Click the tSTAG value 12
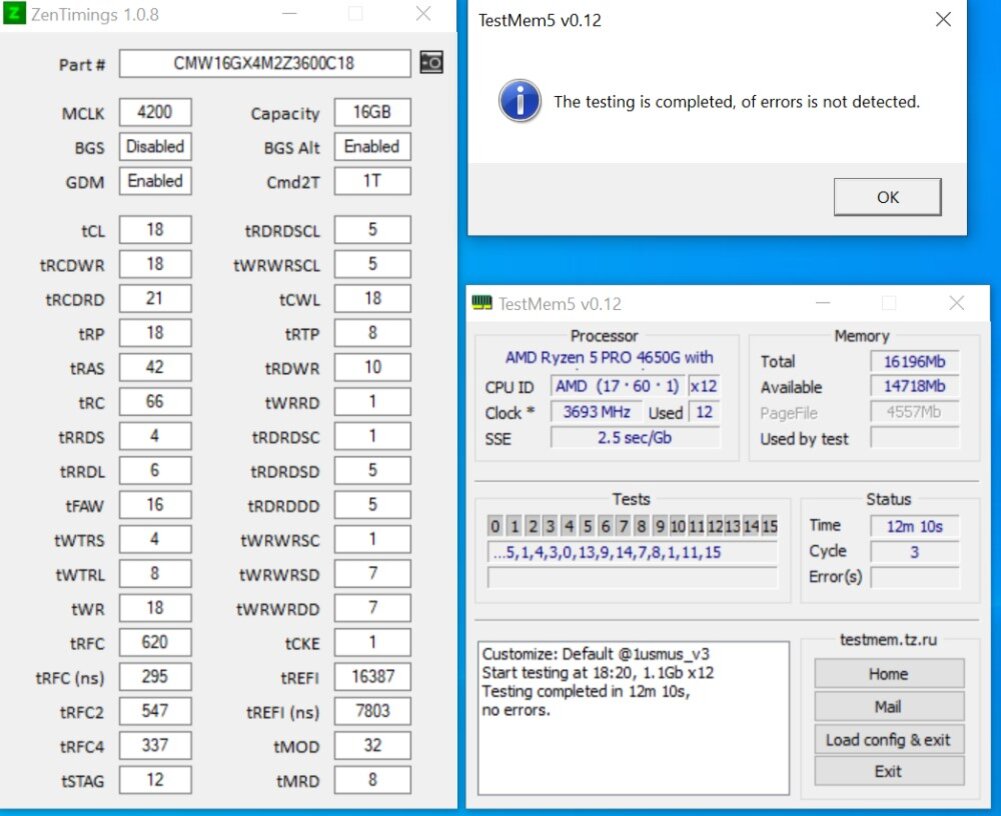Screen dimensions: 1001x816 click(155, 780)
